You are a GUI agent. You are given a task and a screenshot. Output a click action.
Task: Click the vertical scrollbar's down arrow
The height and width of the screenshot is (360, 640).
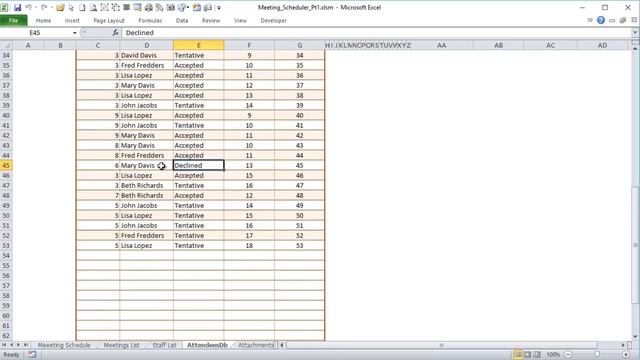tap(636, 337)
